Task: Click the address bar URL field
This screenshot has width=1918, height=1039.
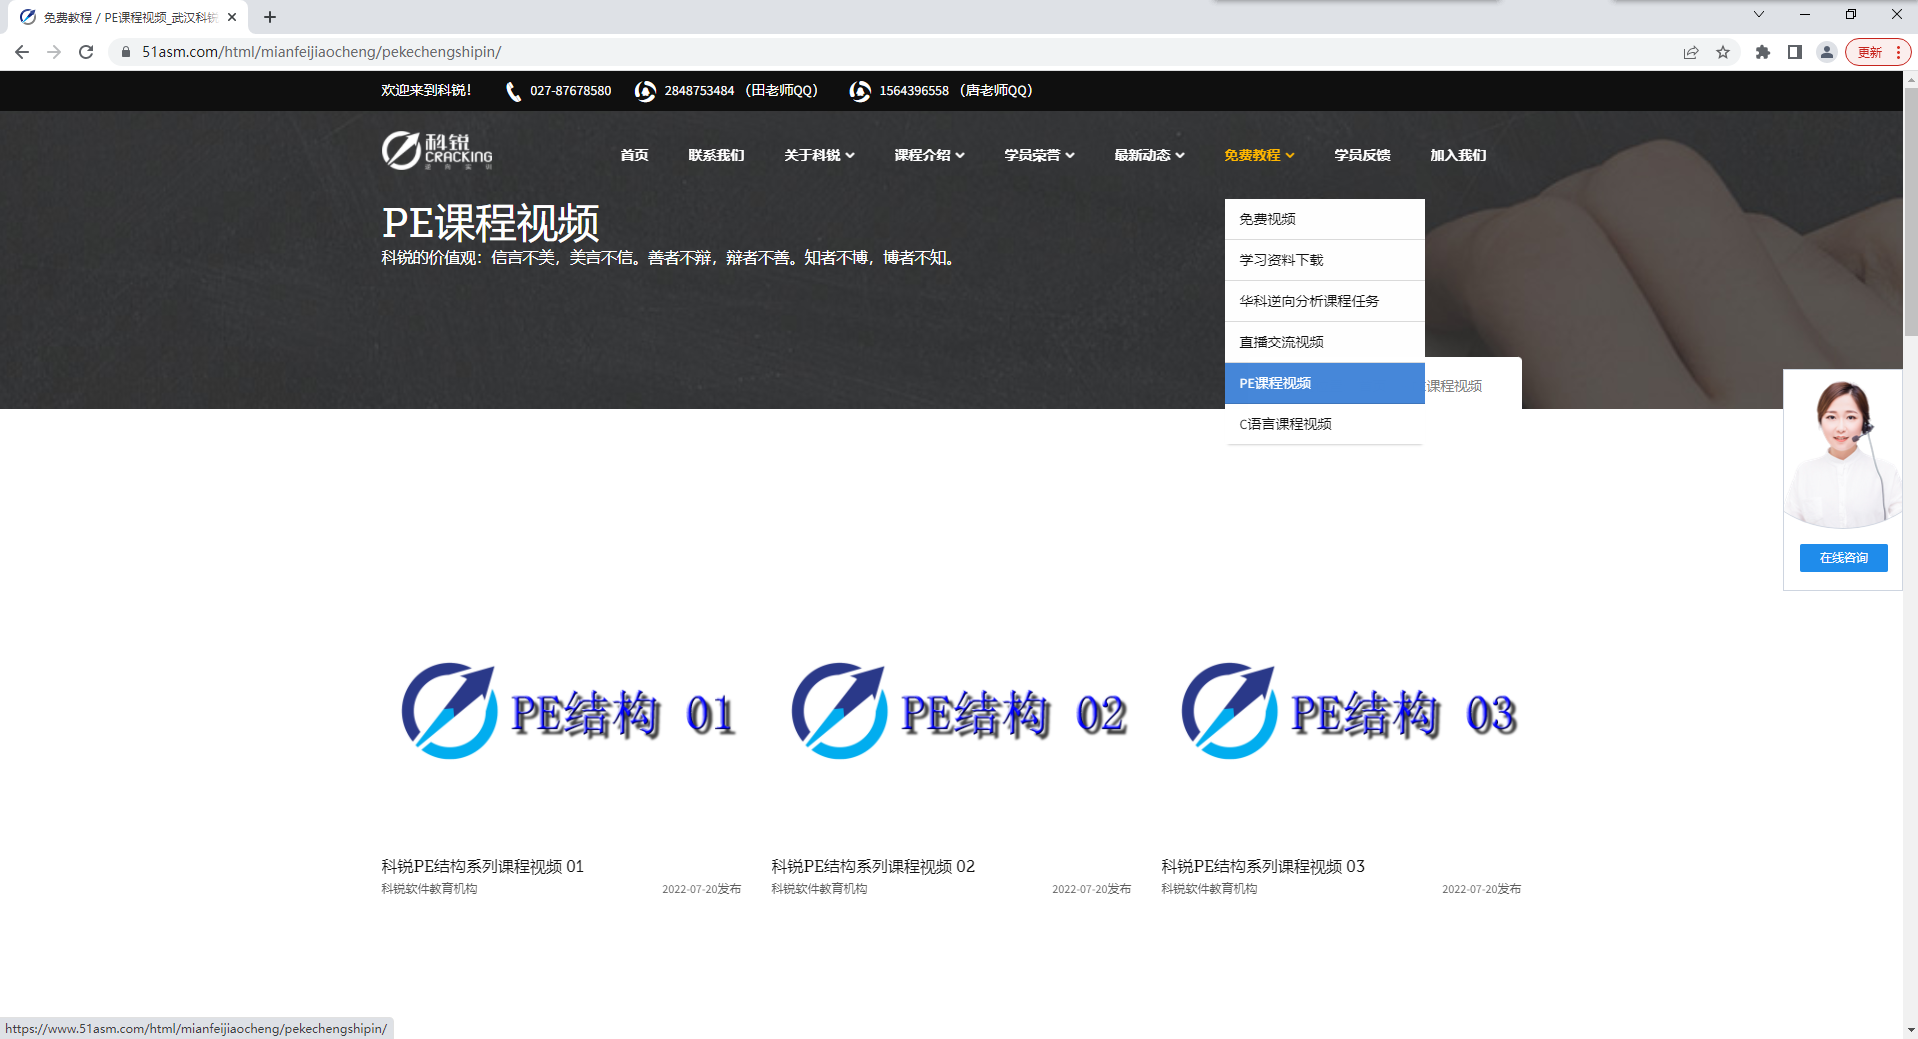Action: click(x=900, y=52)
